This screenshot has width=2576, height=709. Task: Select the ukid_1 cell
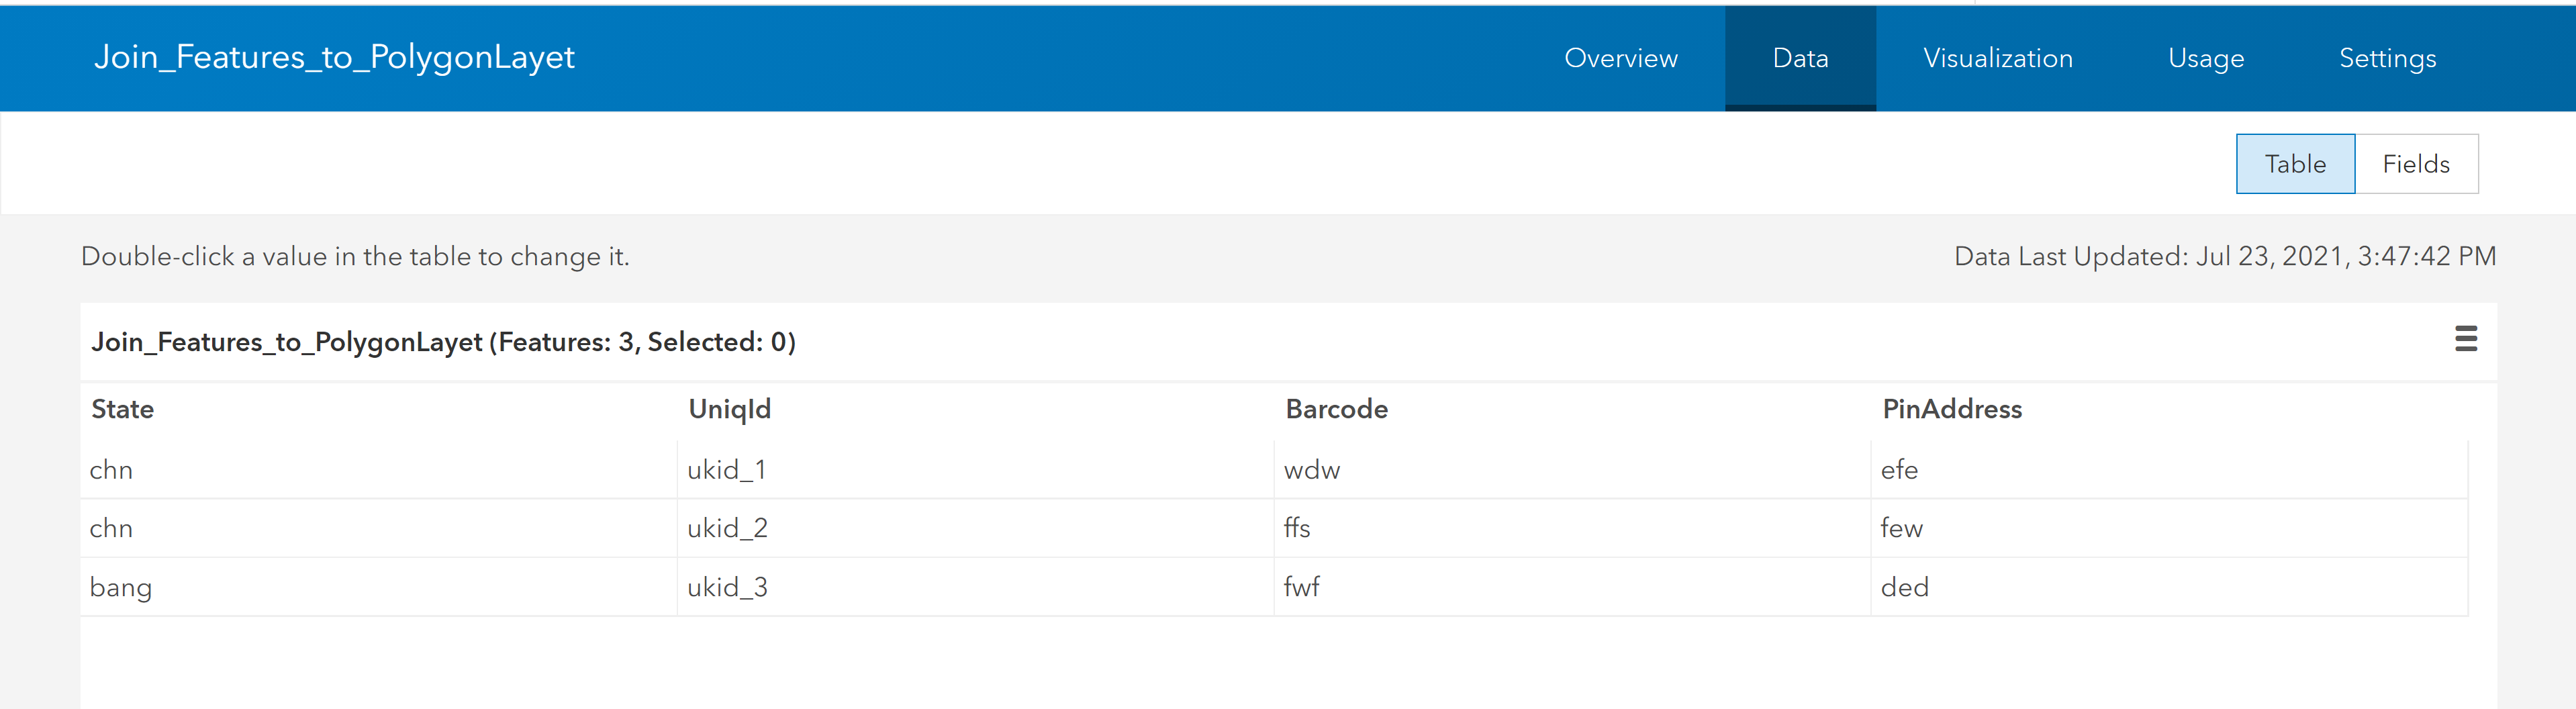point(727,470)
